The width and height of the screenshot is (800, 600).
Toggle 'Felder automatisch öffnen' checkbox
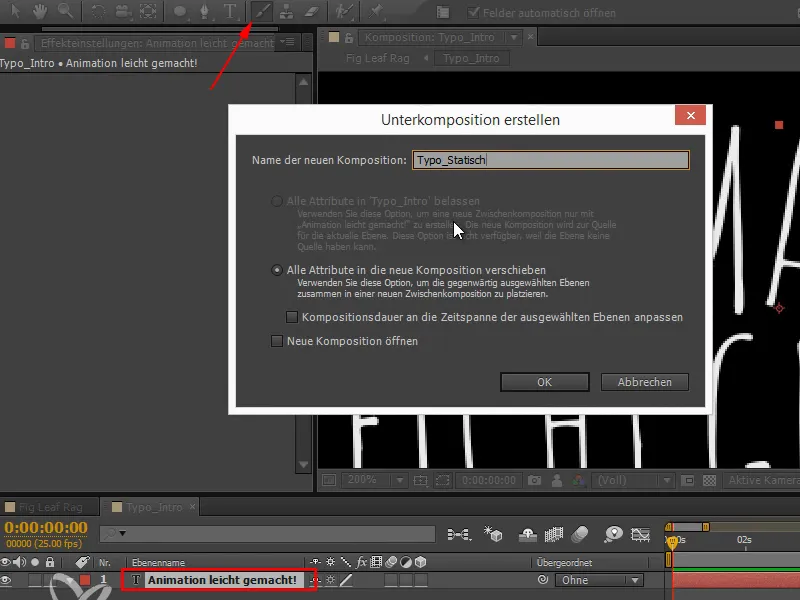(473, 13)
